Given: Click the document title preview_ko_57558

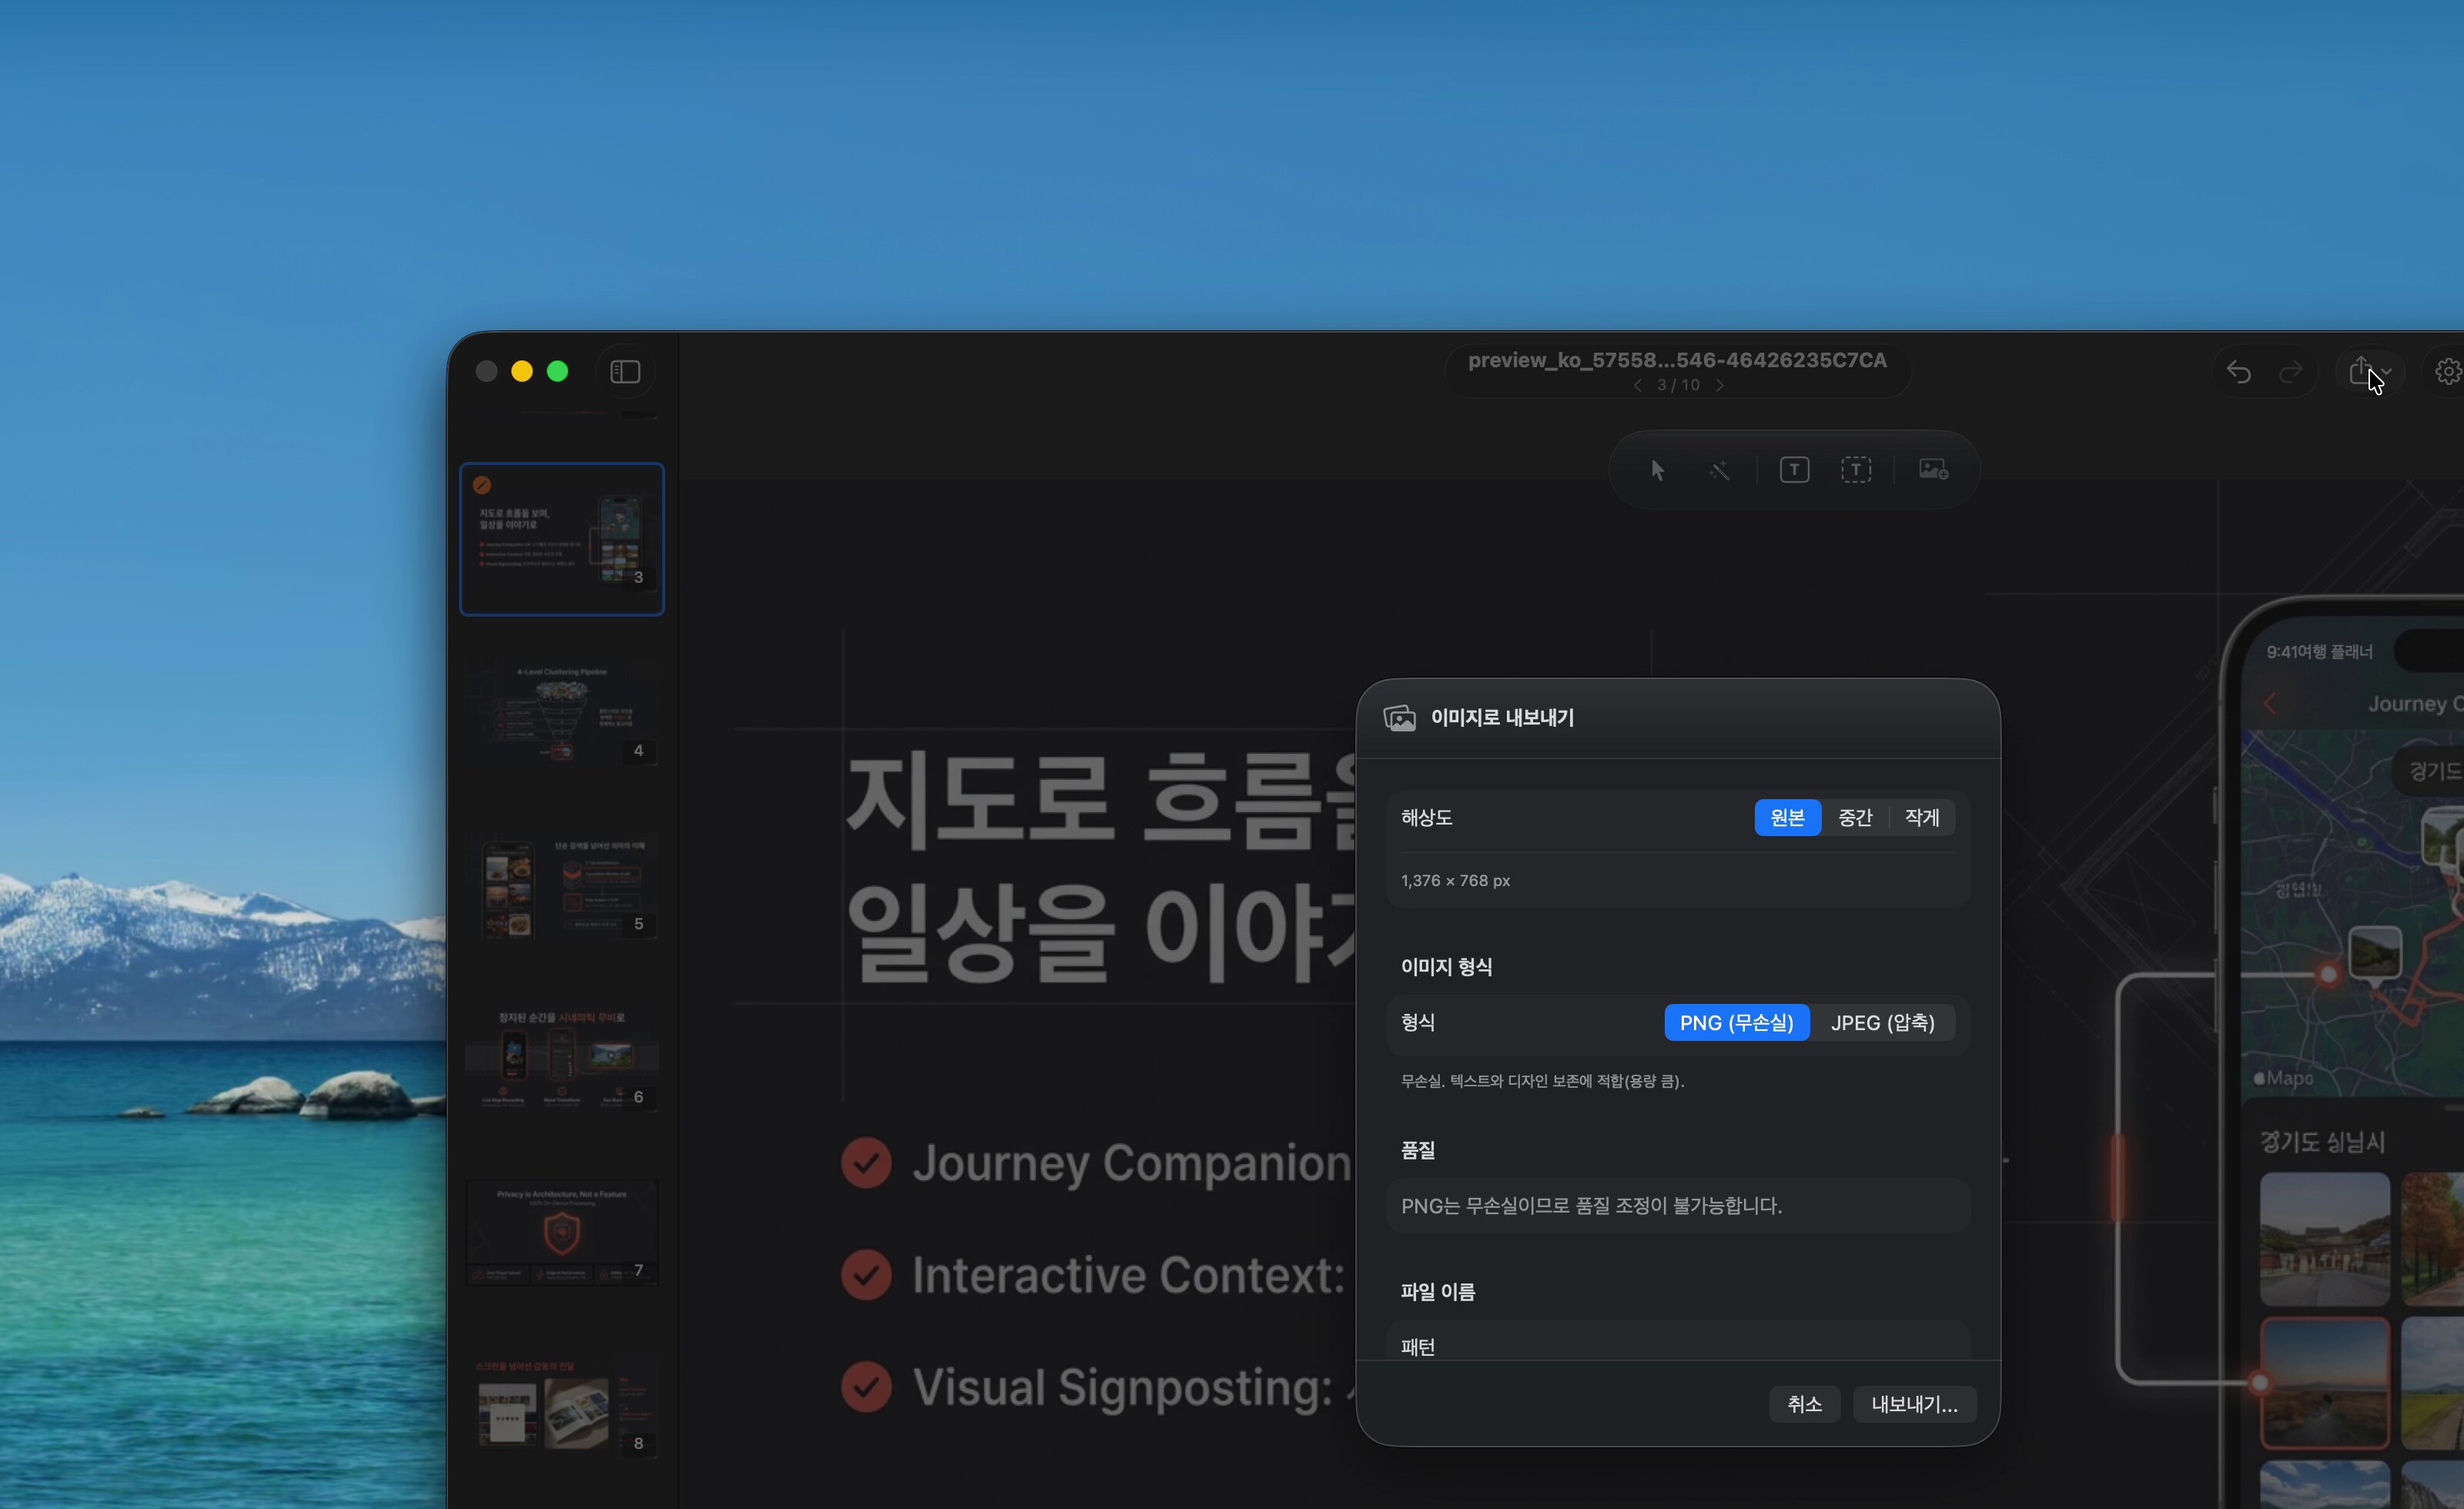Looking at the screenshot, I should [1677, 360].
